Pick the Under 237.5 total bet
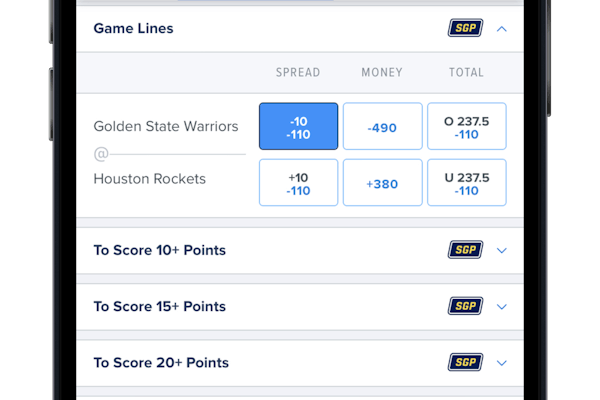Screen dimensions: 600x400 tap(466, 182)
